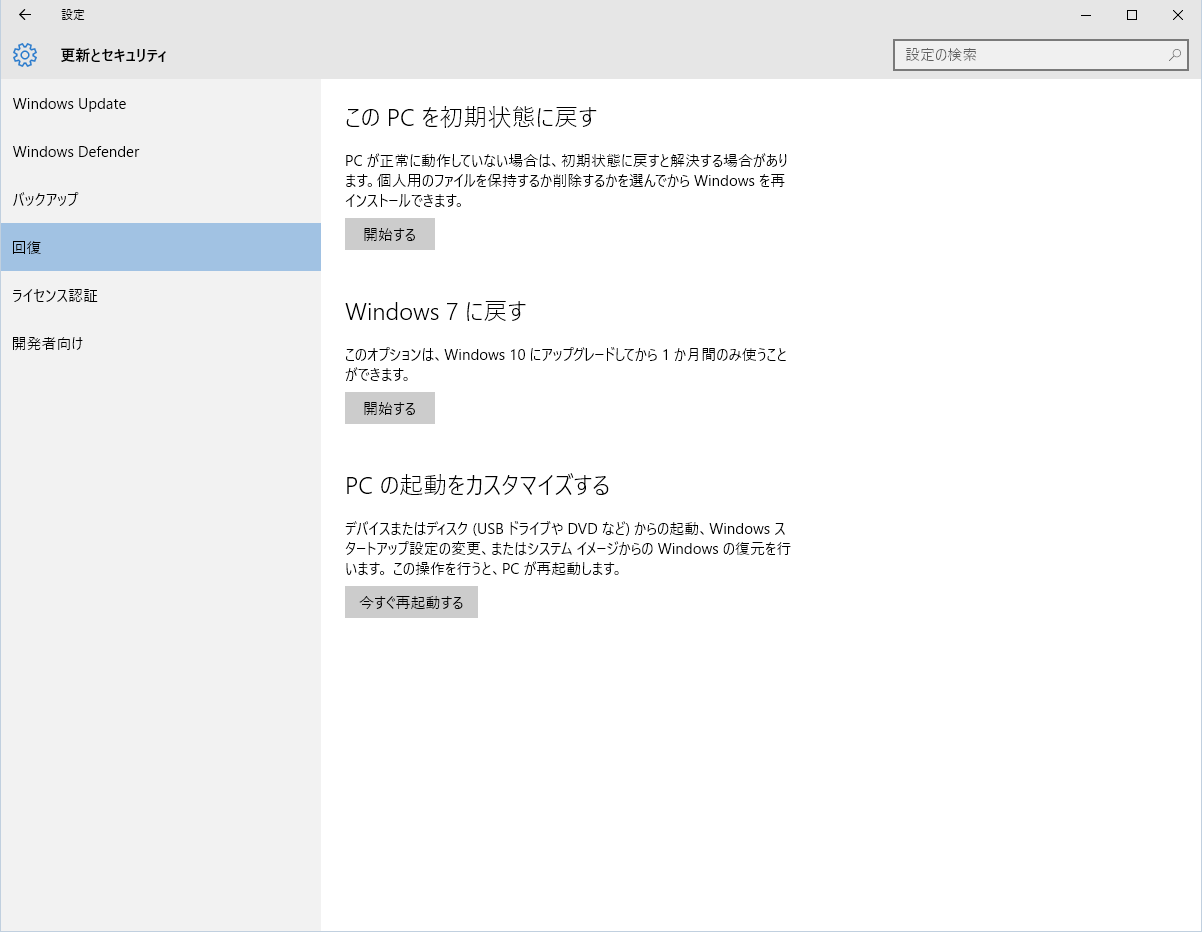
Task: Click the 更新とセキュリティ title
Action: (x=114, y=56)
